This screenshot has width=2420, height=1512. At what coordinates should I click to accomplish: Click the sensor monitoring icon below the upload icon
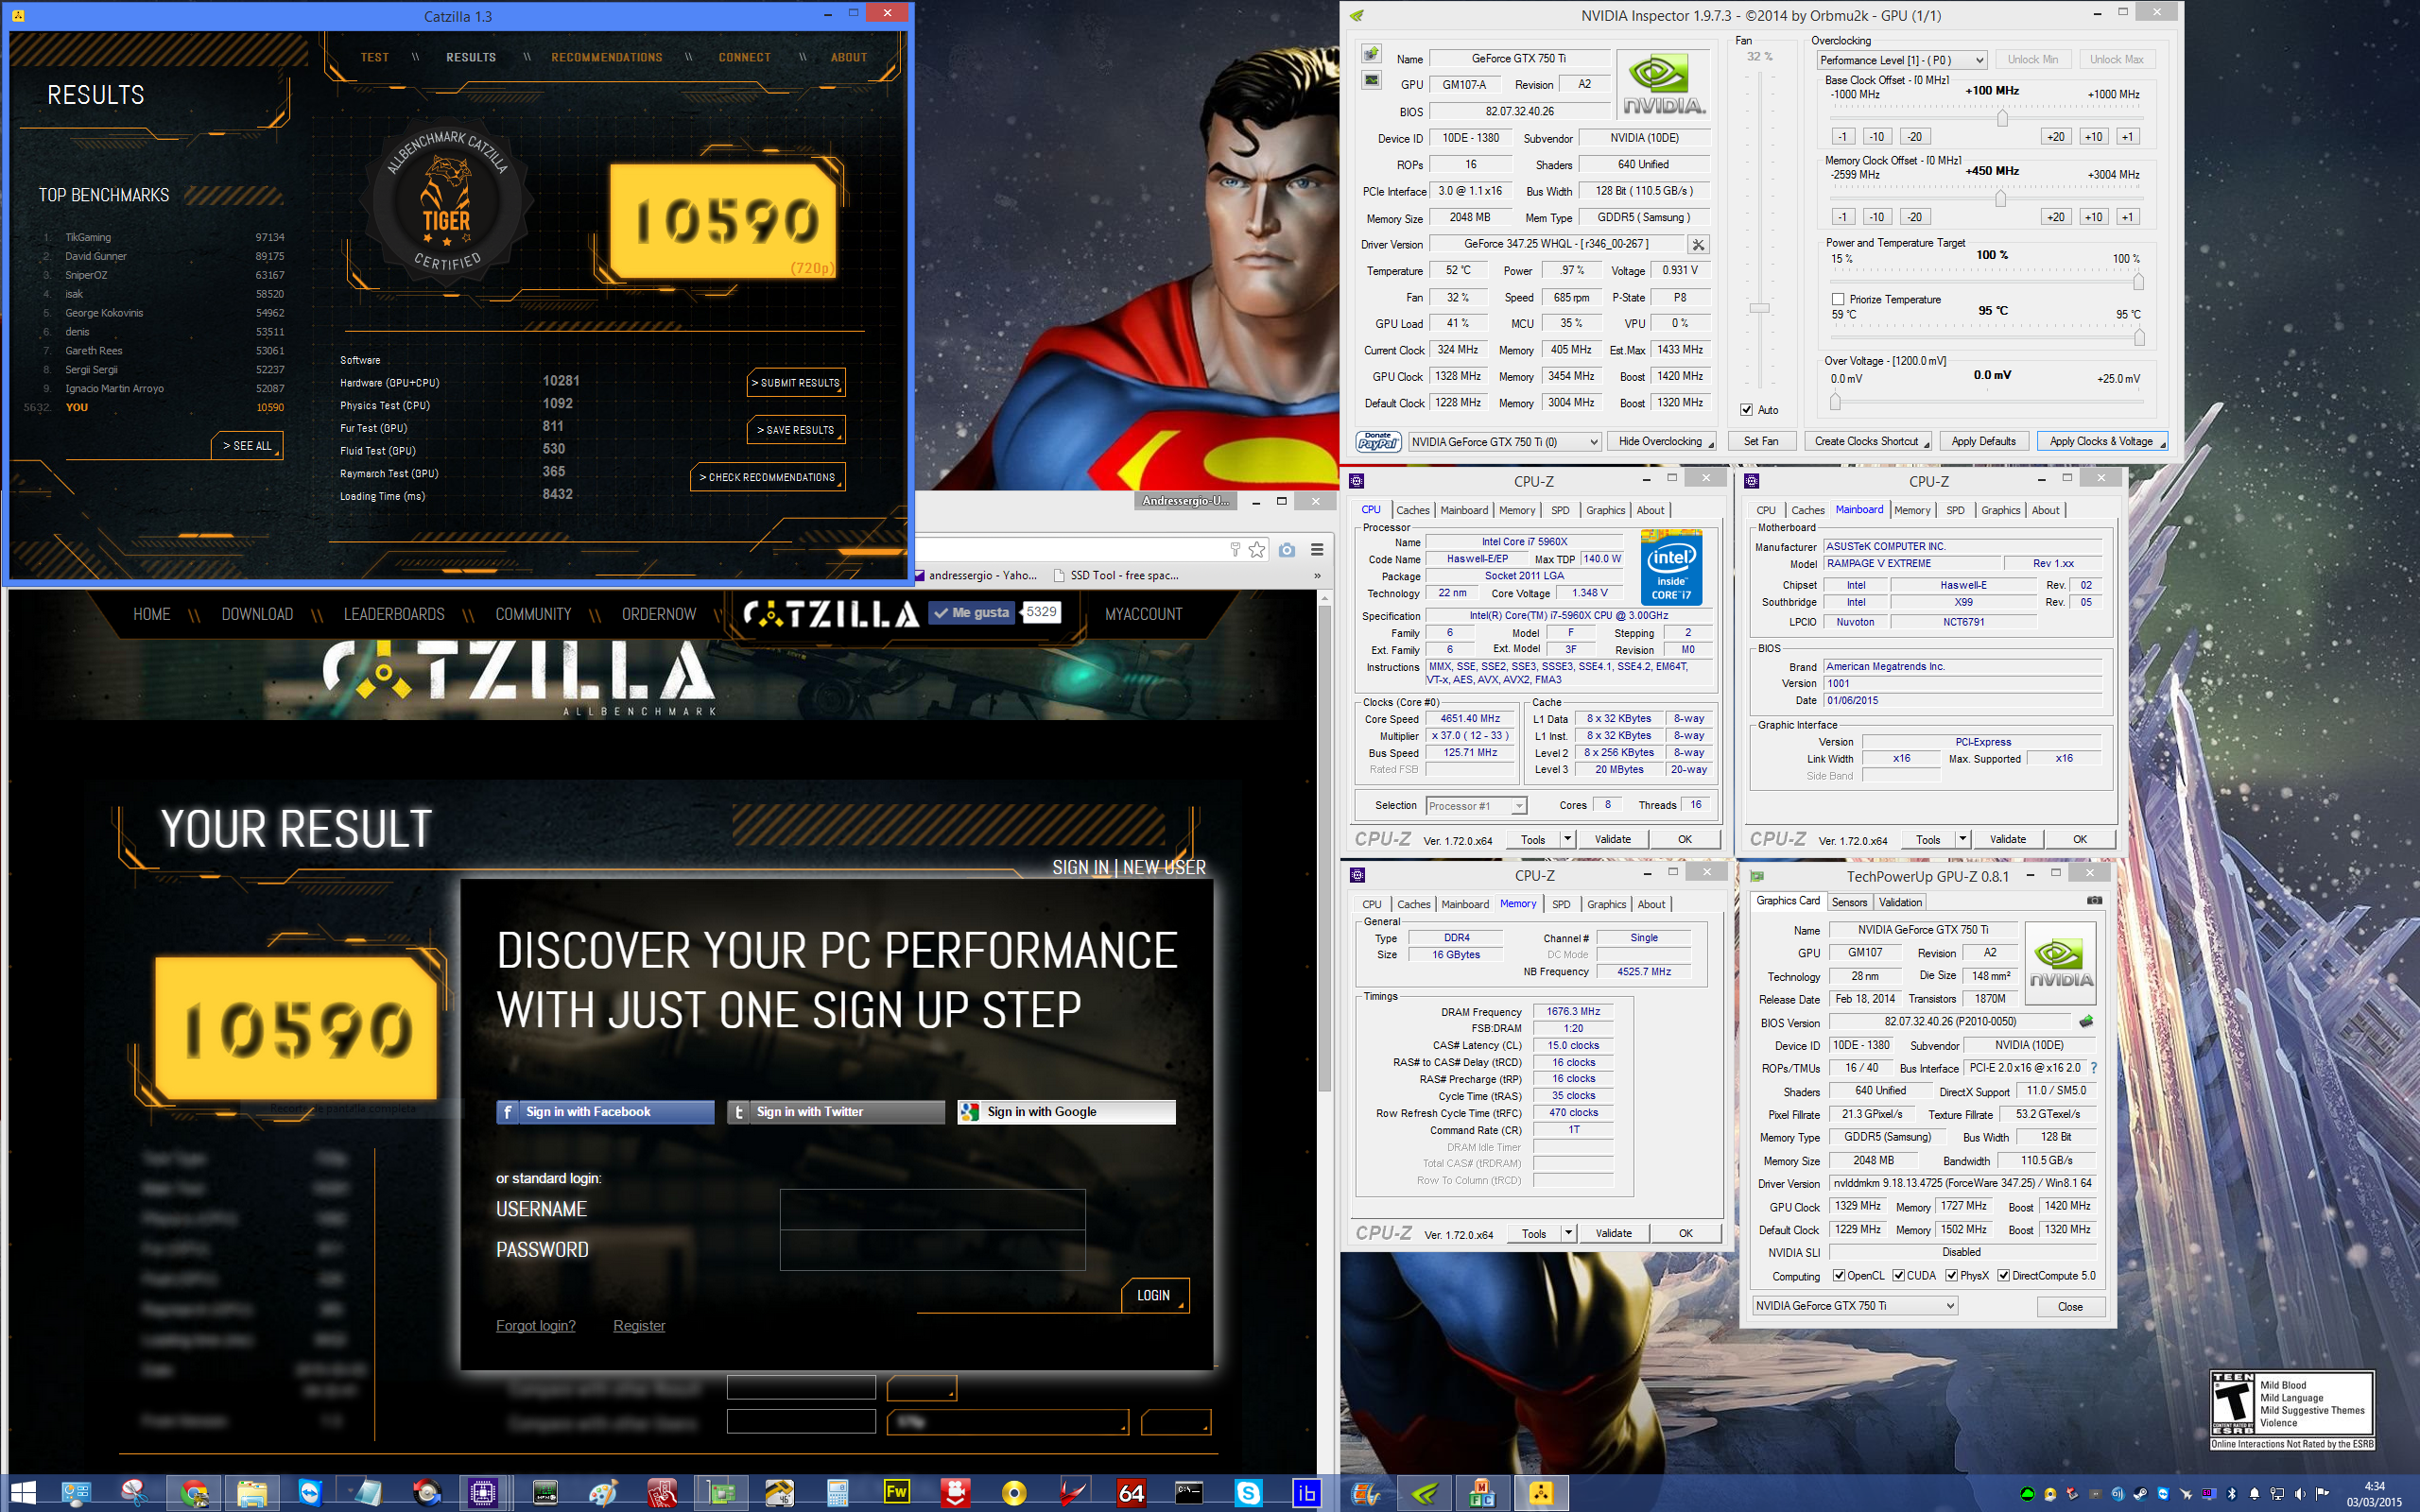(1371, 80)
